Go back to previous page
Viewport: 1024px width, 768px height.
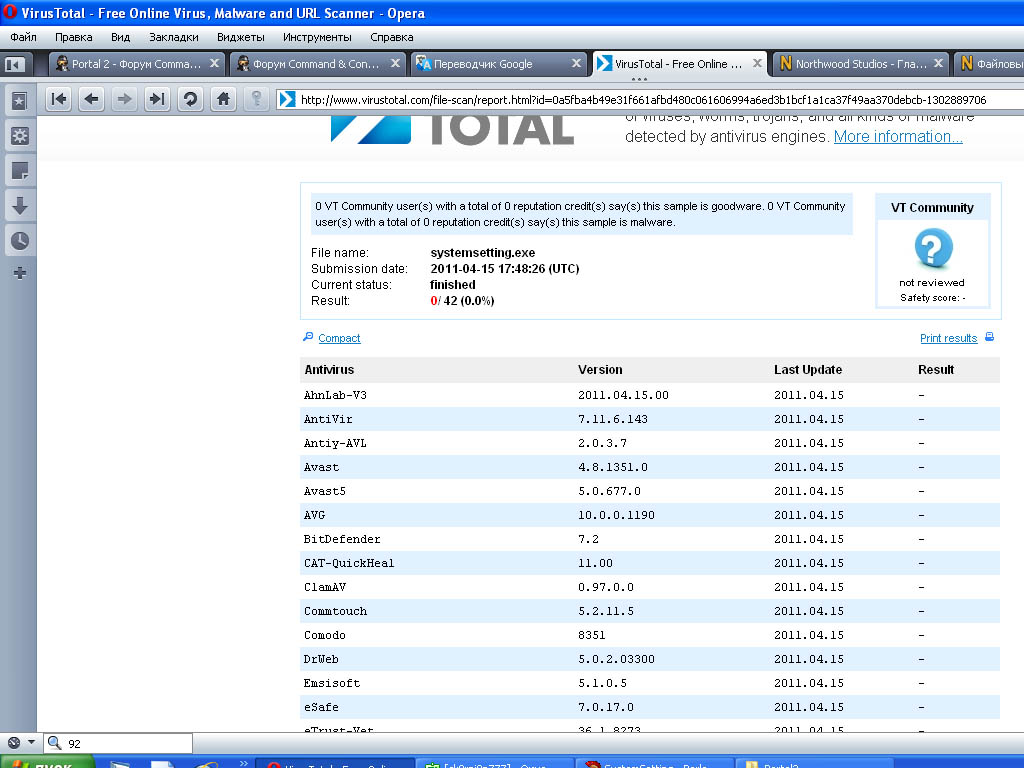(91, 99)
